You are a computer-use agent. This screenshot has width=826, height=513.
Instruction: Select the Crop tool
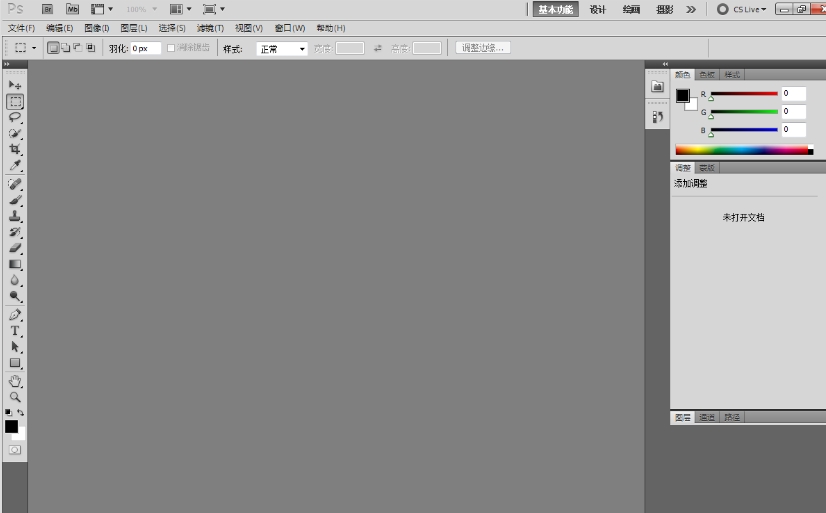15,150
